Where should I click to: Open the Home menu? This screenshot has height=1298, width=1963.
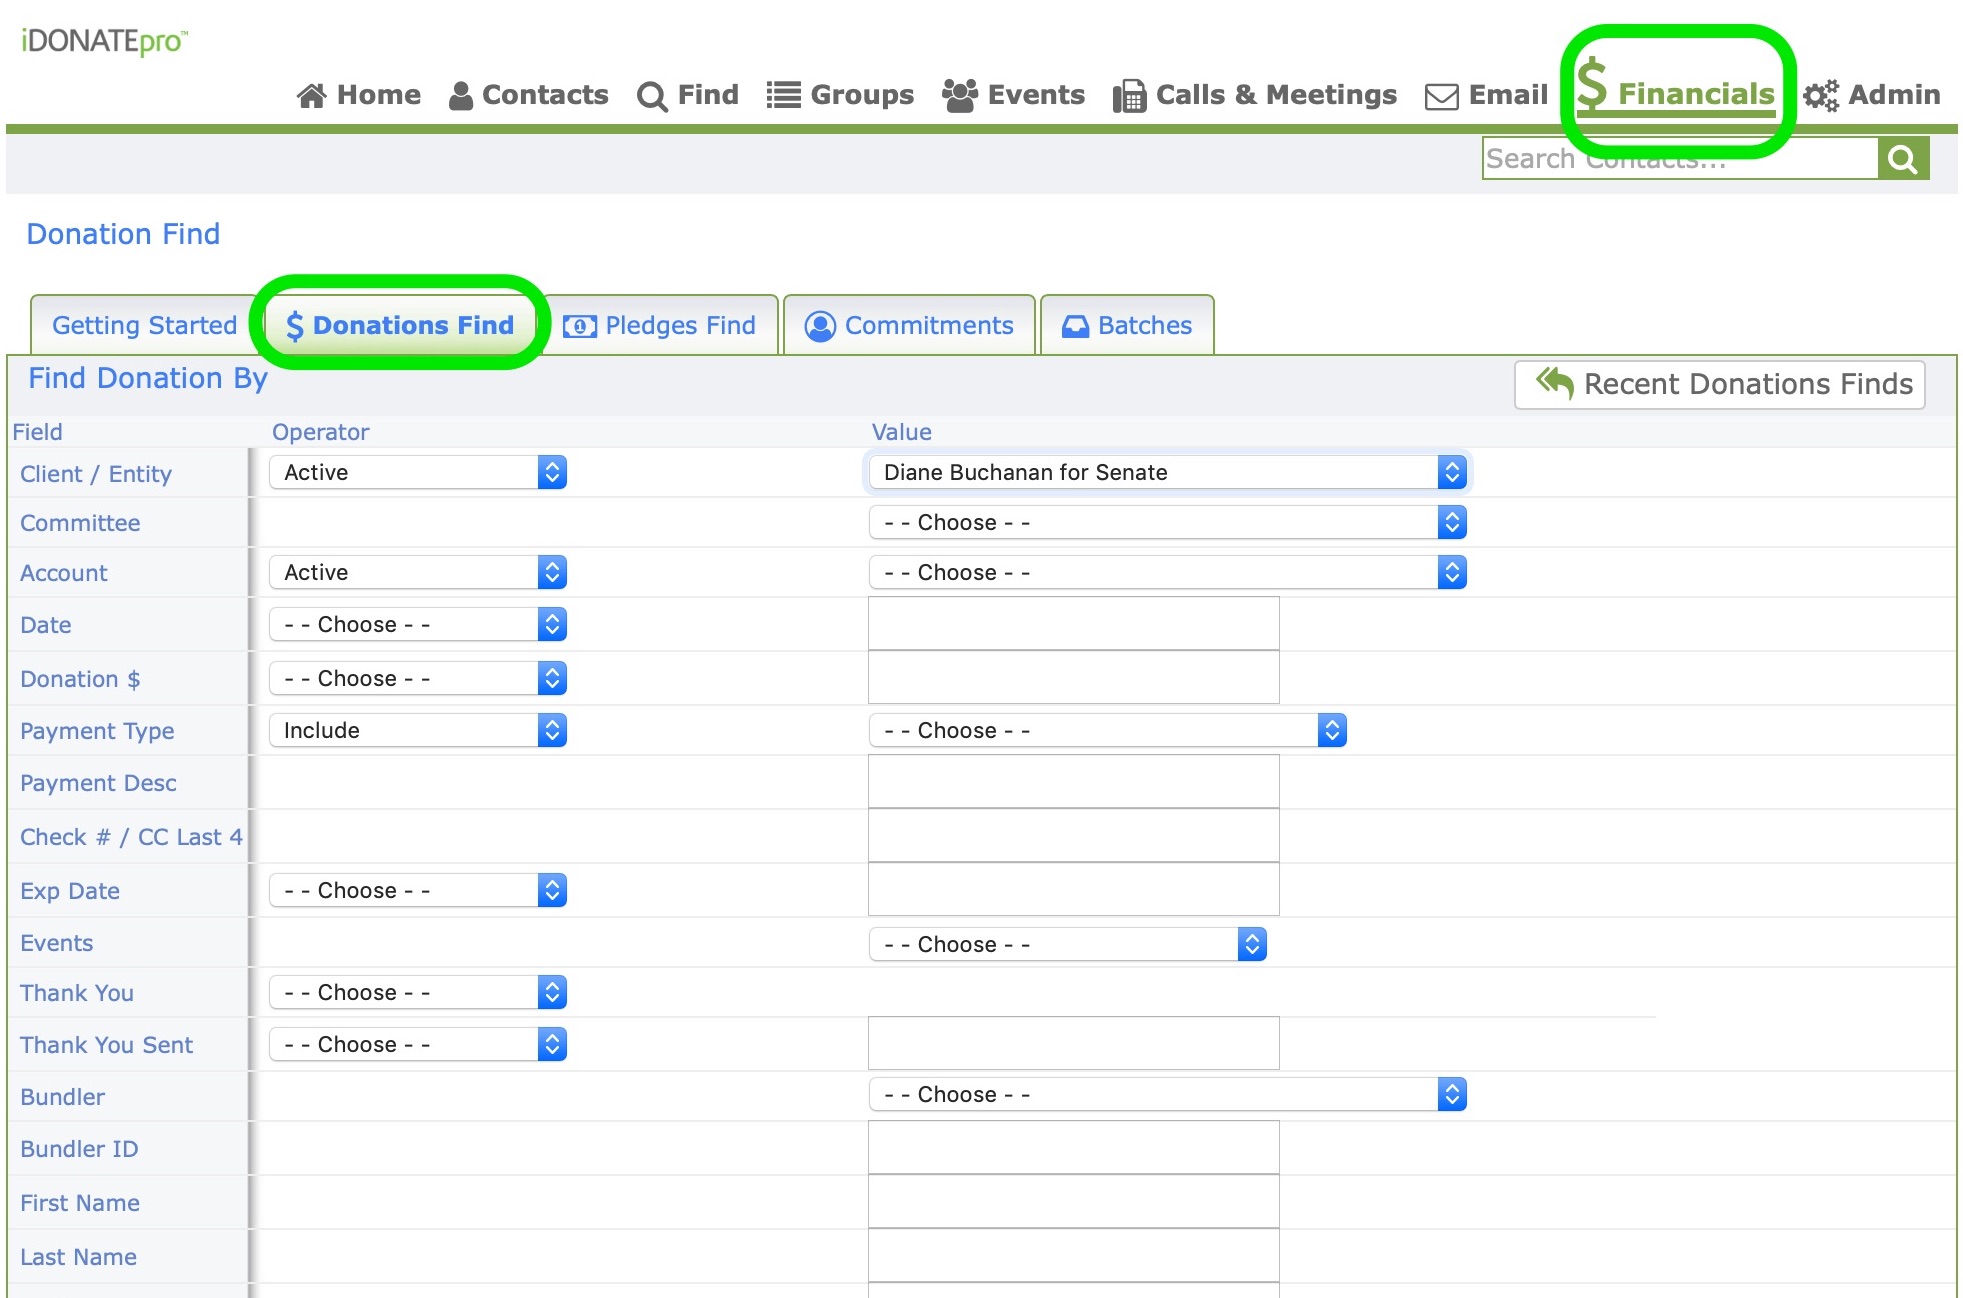tap(359, 96)
